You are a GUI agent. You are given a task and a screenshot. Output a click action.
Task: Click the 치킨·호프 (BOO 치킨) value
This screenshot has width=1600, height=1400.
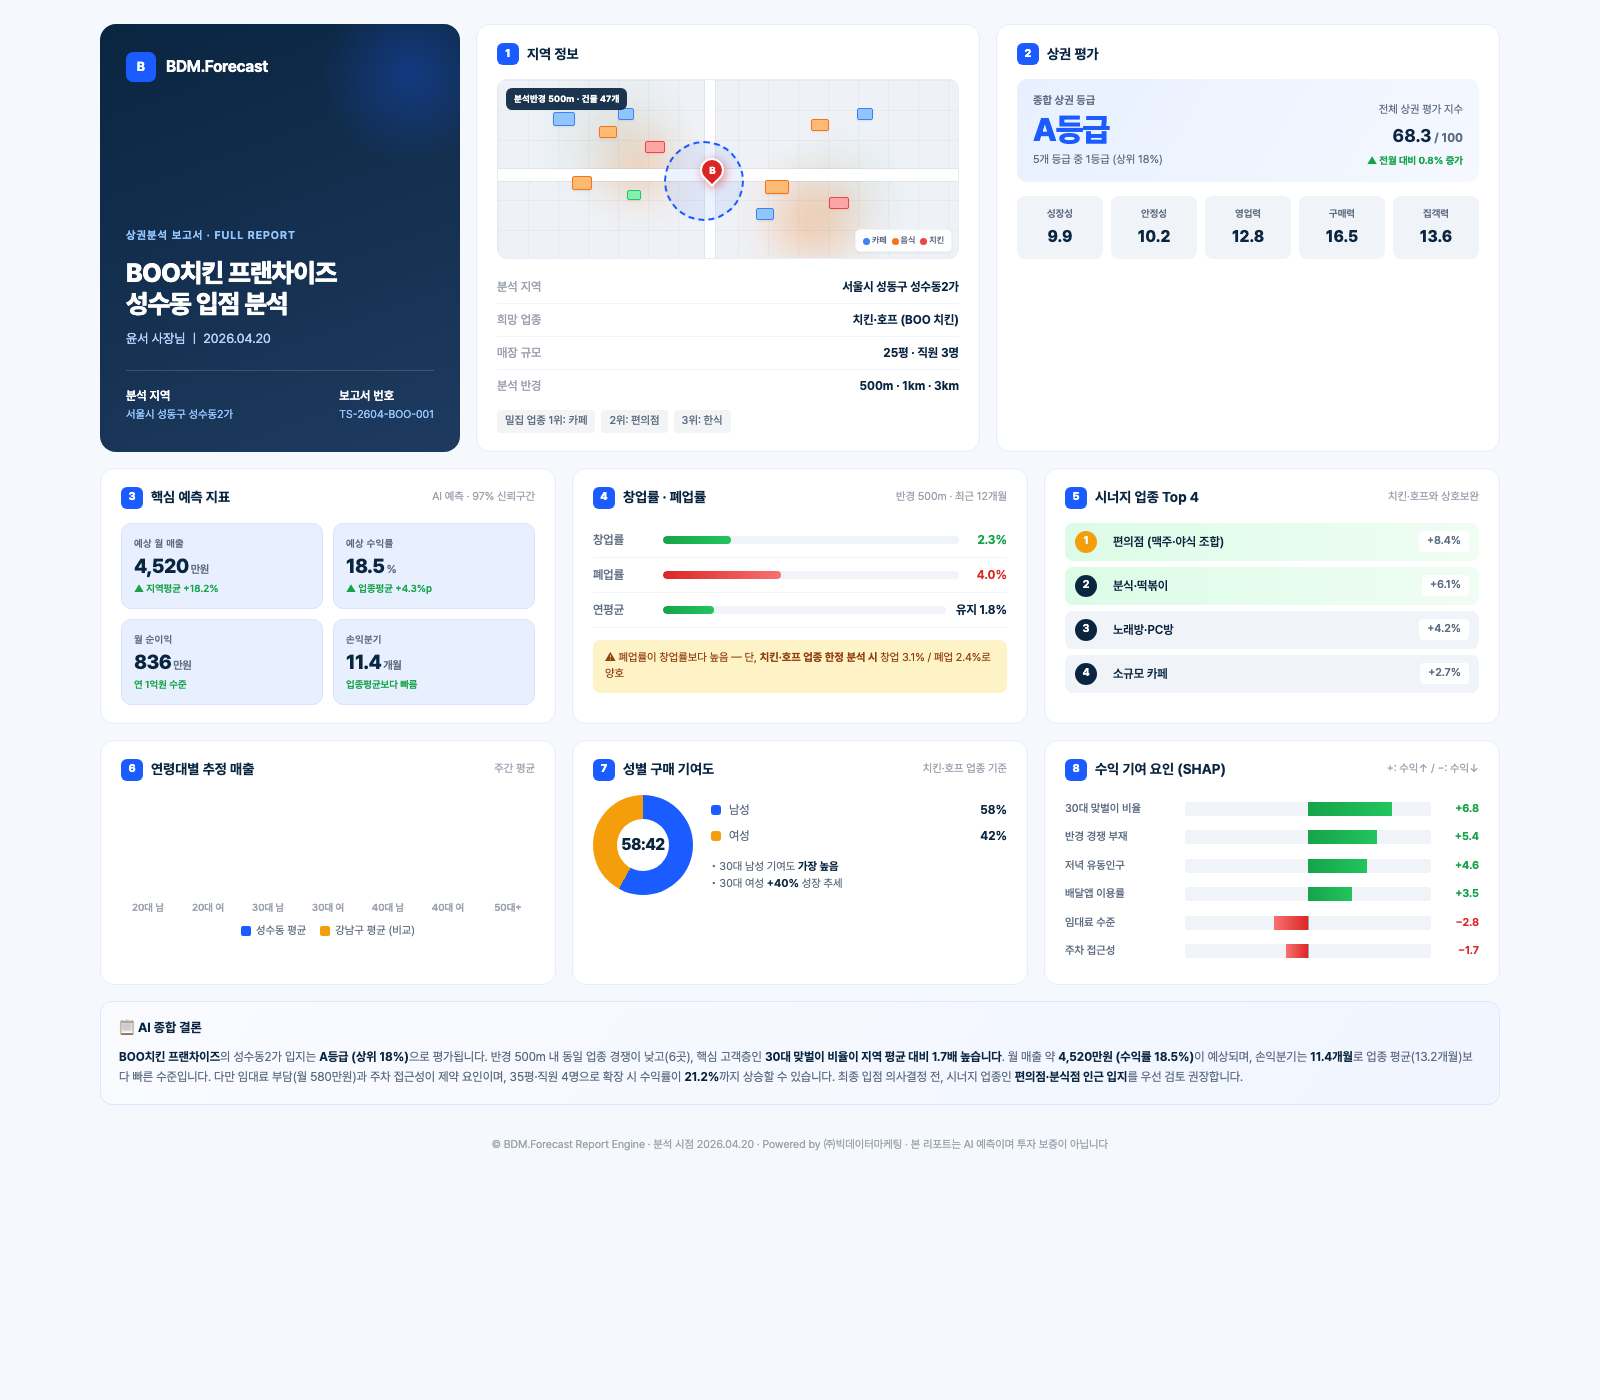[905, 320]
